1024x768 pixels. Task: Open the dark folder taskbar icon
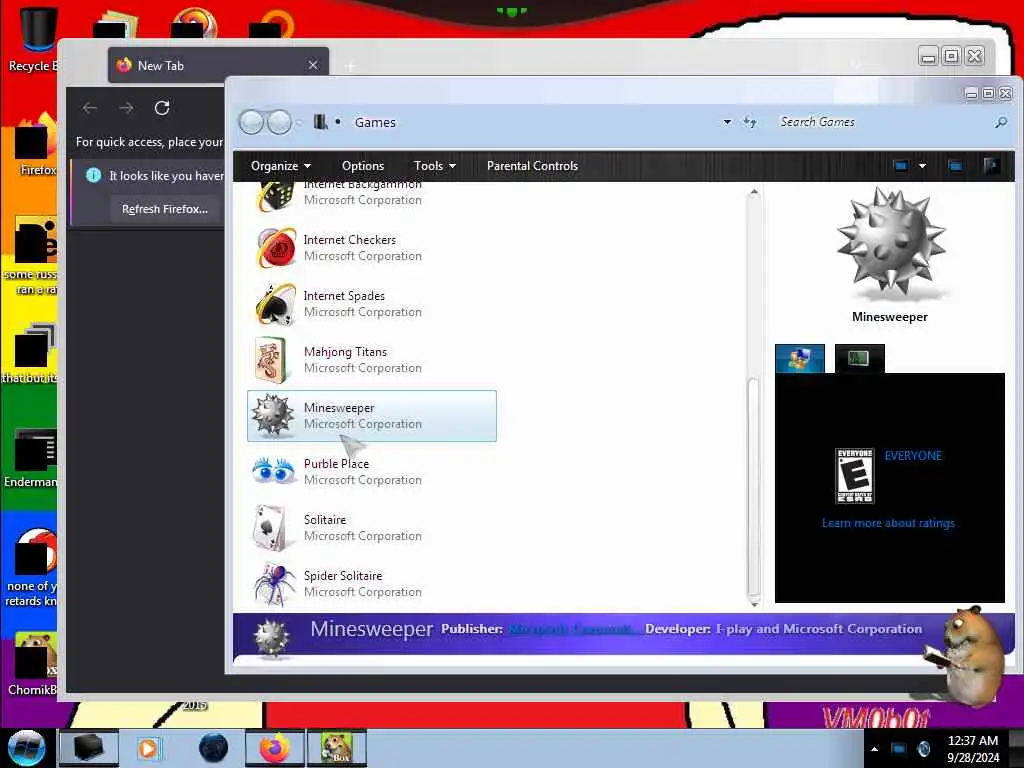point(89,748)
